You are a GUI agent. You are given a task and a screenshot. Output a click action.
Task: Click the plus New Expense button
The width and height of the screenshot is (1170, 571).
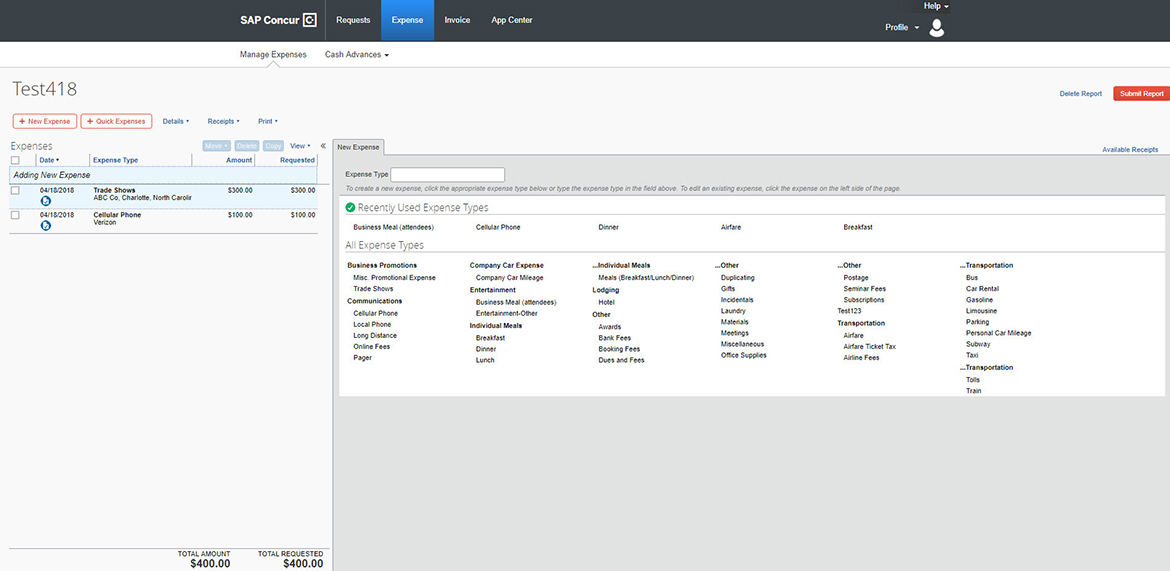(45, 121)
